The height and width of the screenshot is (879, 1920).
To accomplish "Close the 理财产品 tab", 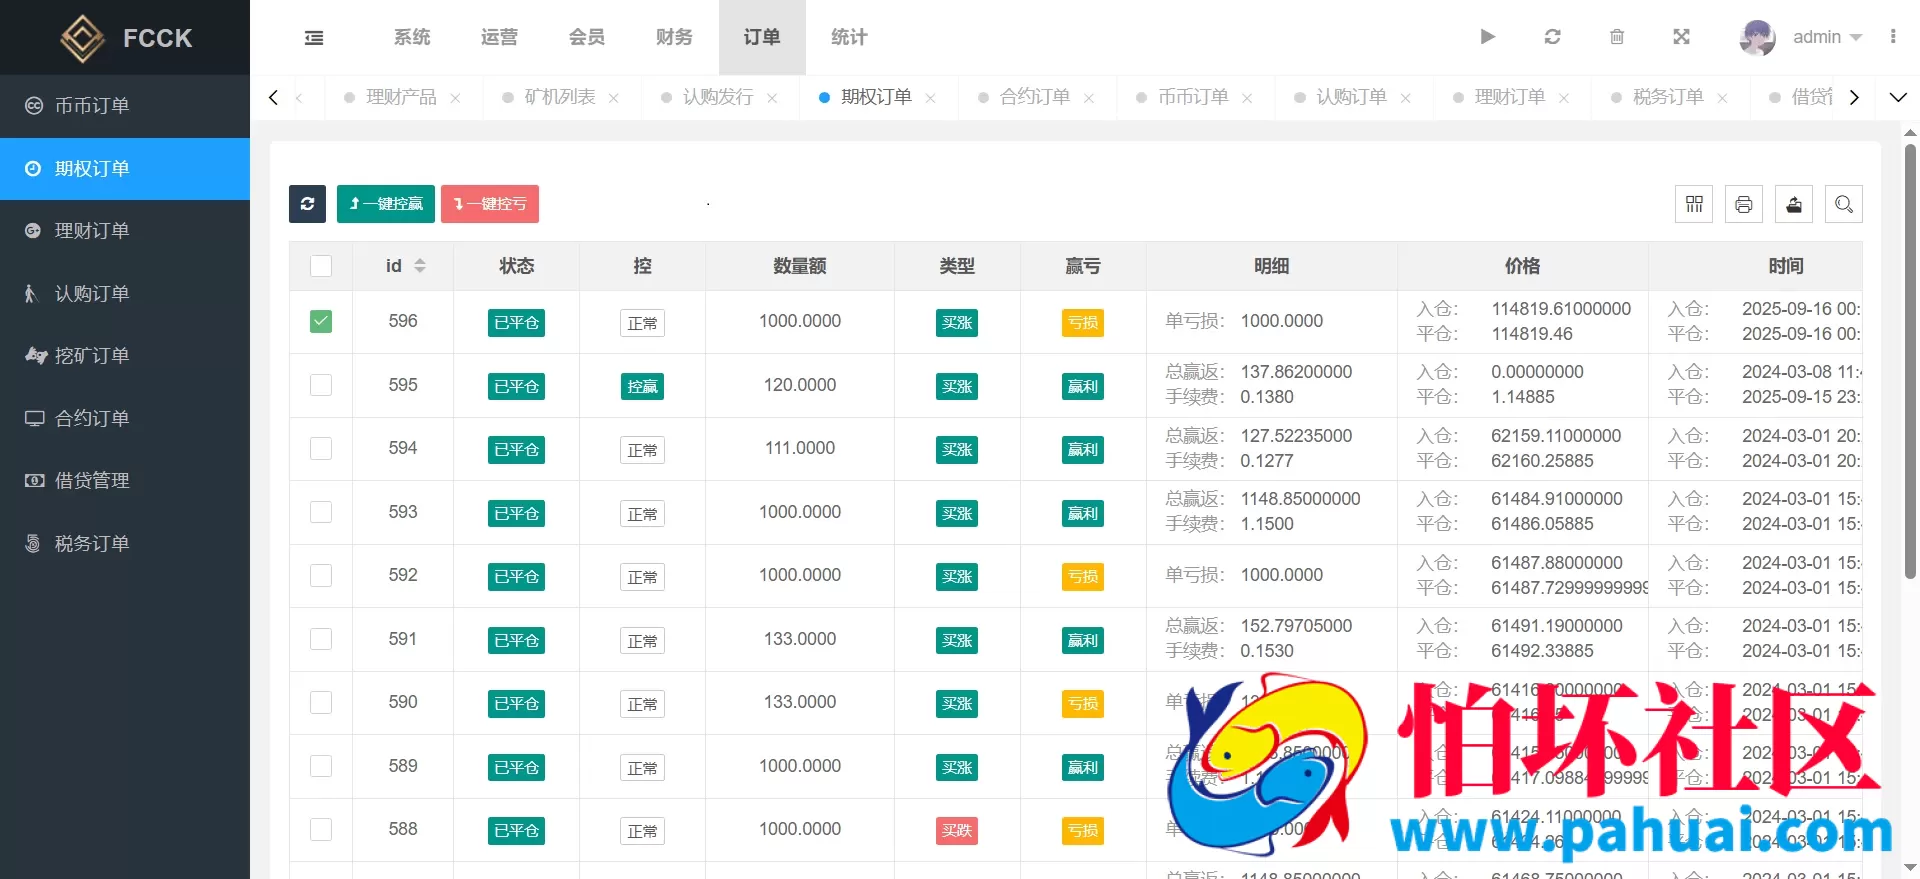I will 455,98.
